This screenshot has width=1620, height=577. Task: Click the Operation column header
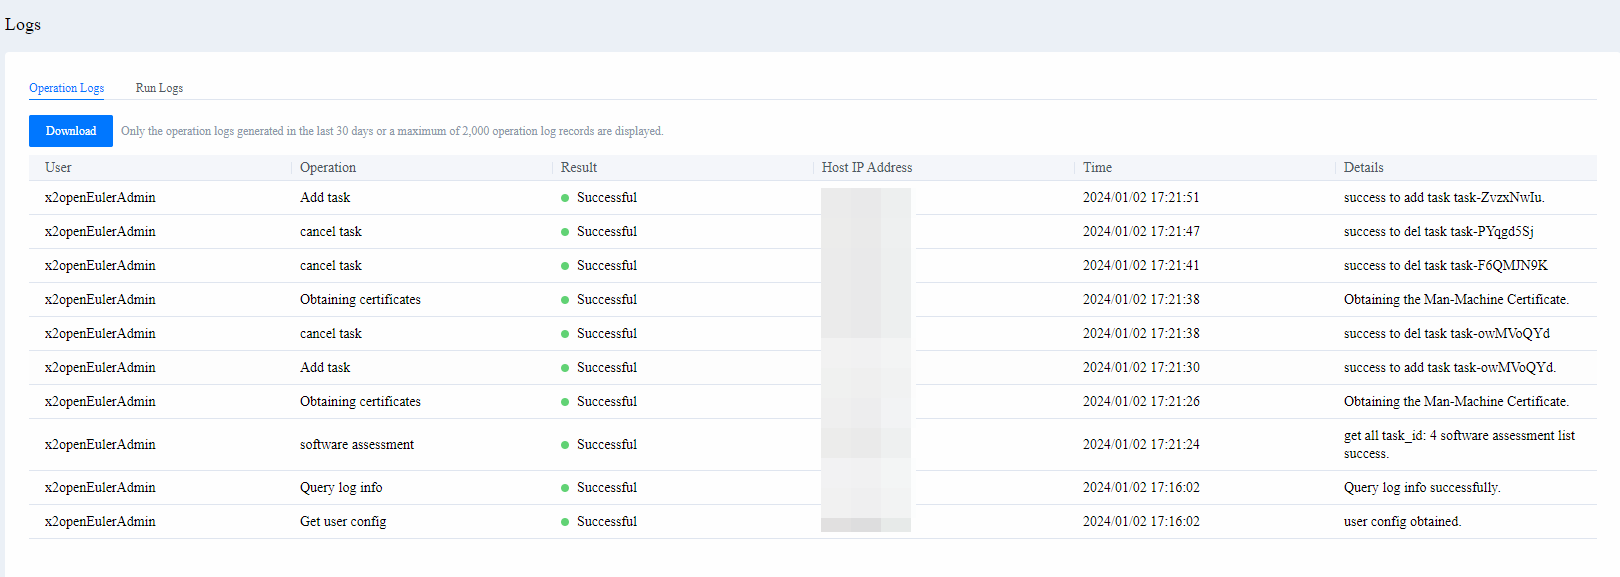[328, 168]
